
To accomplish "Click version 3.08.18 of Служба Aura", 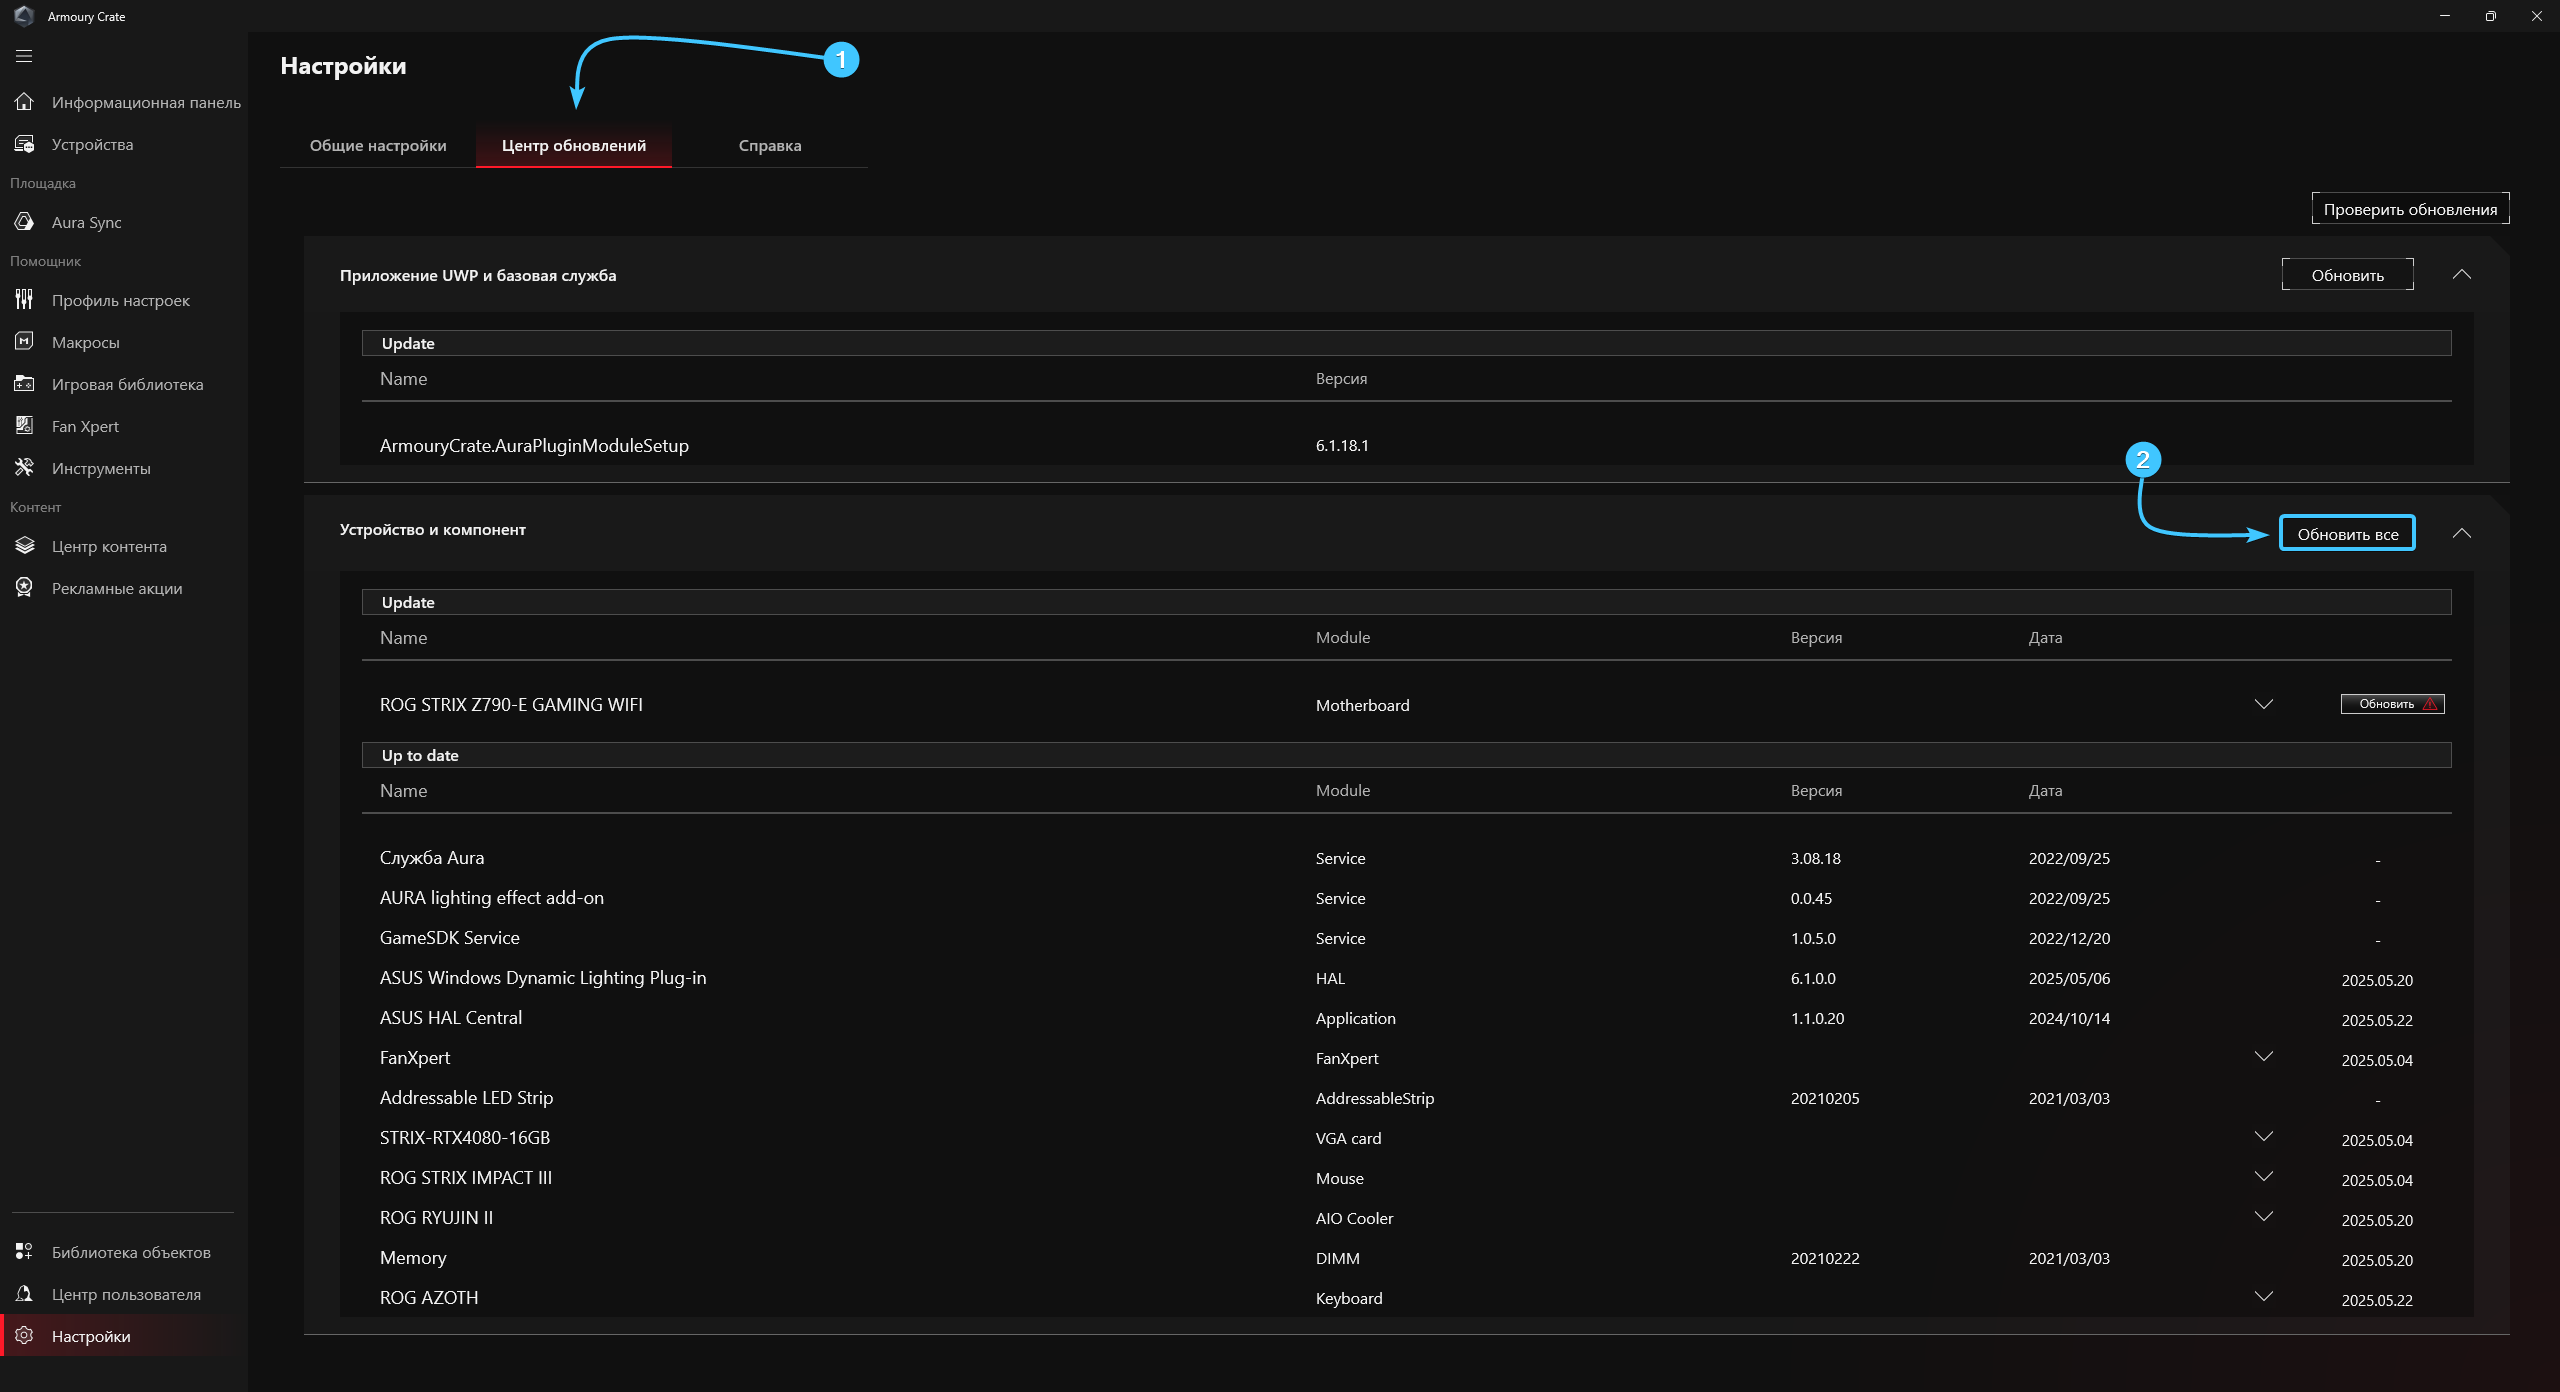I will click(x=1816, y=859).
